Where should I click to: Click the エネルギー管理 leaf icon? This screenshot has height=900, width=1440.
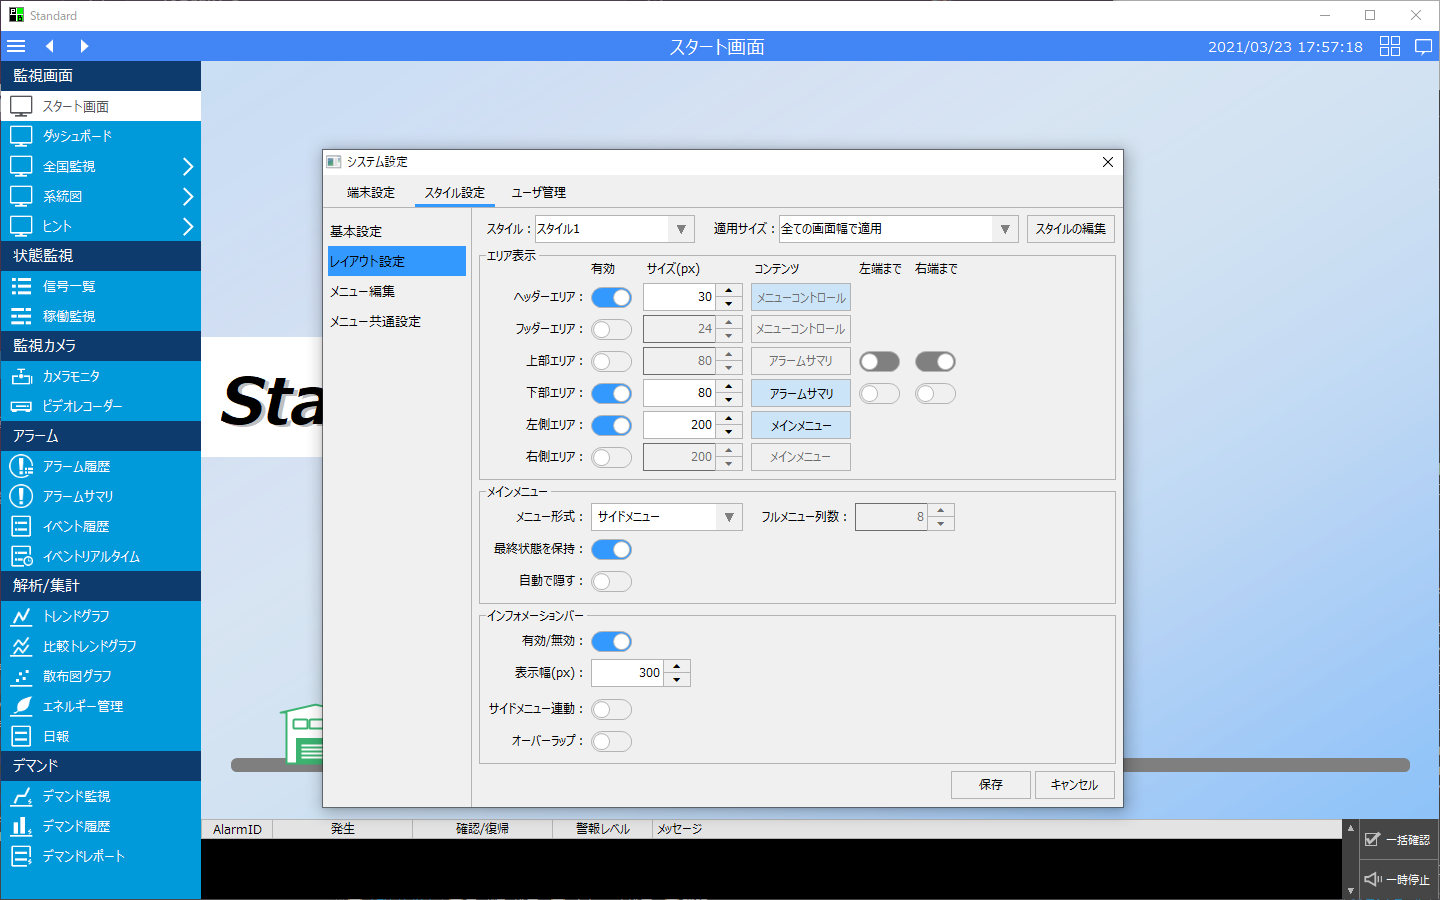[x=21, y=706]
